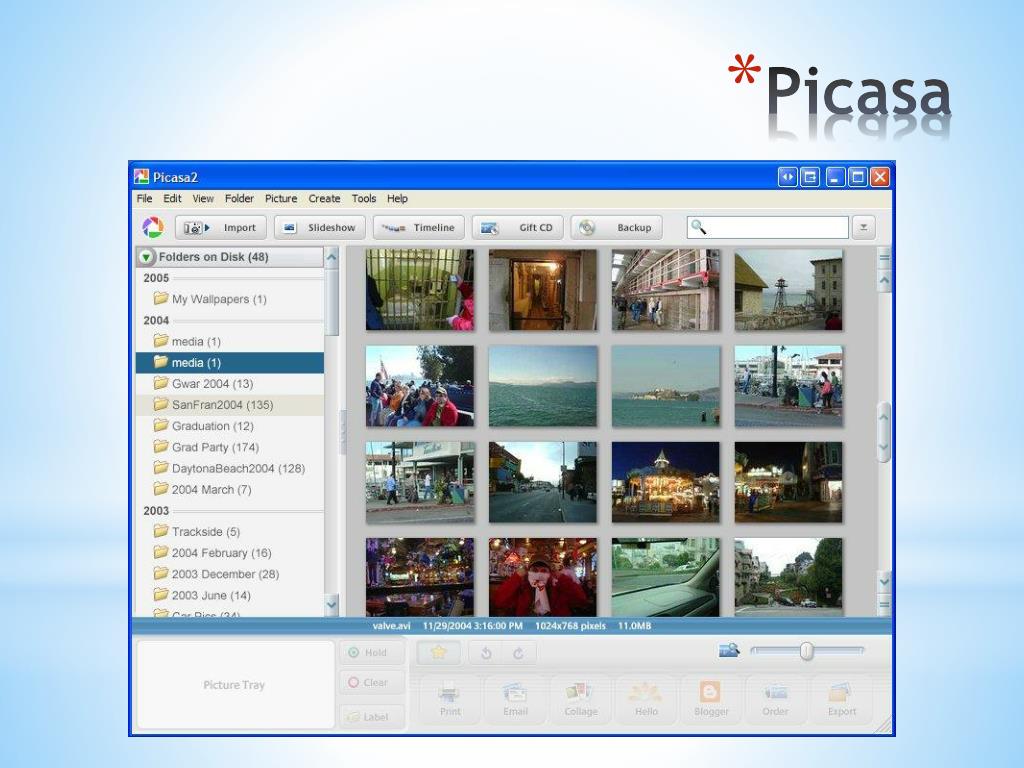This screenshot has width=1024, height=768.
Task: Click the Email icon
Action: [515, 699]
